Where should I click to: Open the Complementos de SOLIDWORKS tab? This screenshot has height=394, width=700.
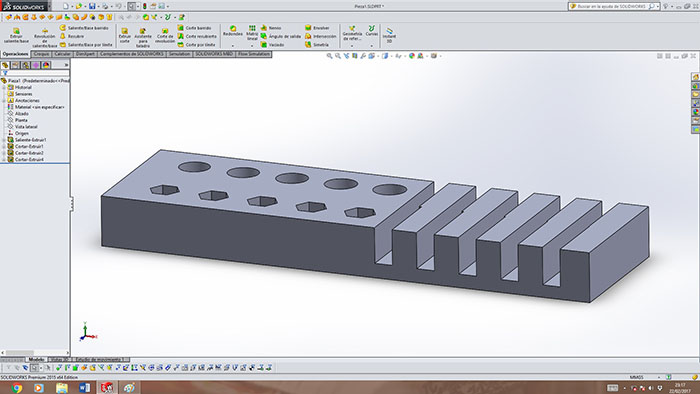click(132, 54)
